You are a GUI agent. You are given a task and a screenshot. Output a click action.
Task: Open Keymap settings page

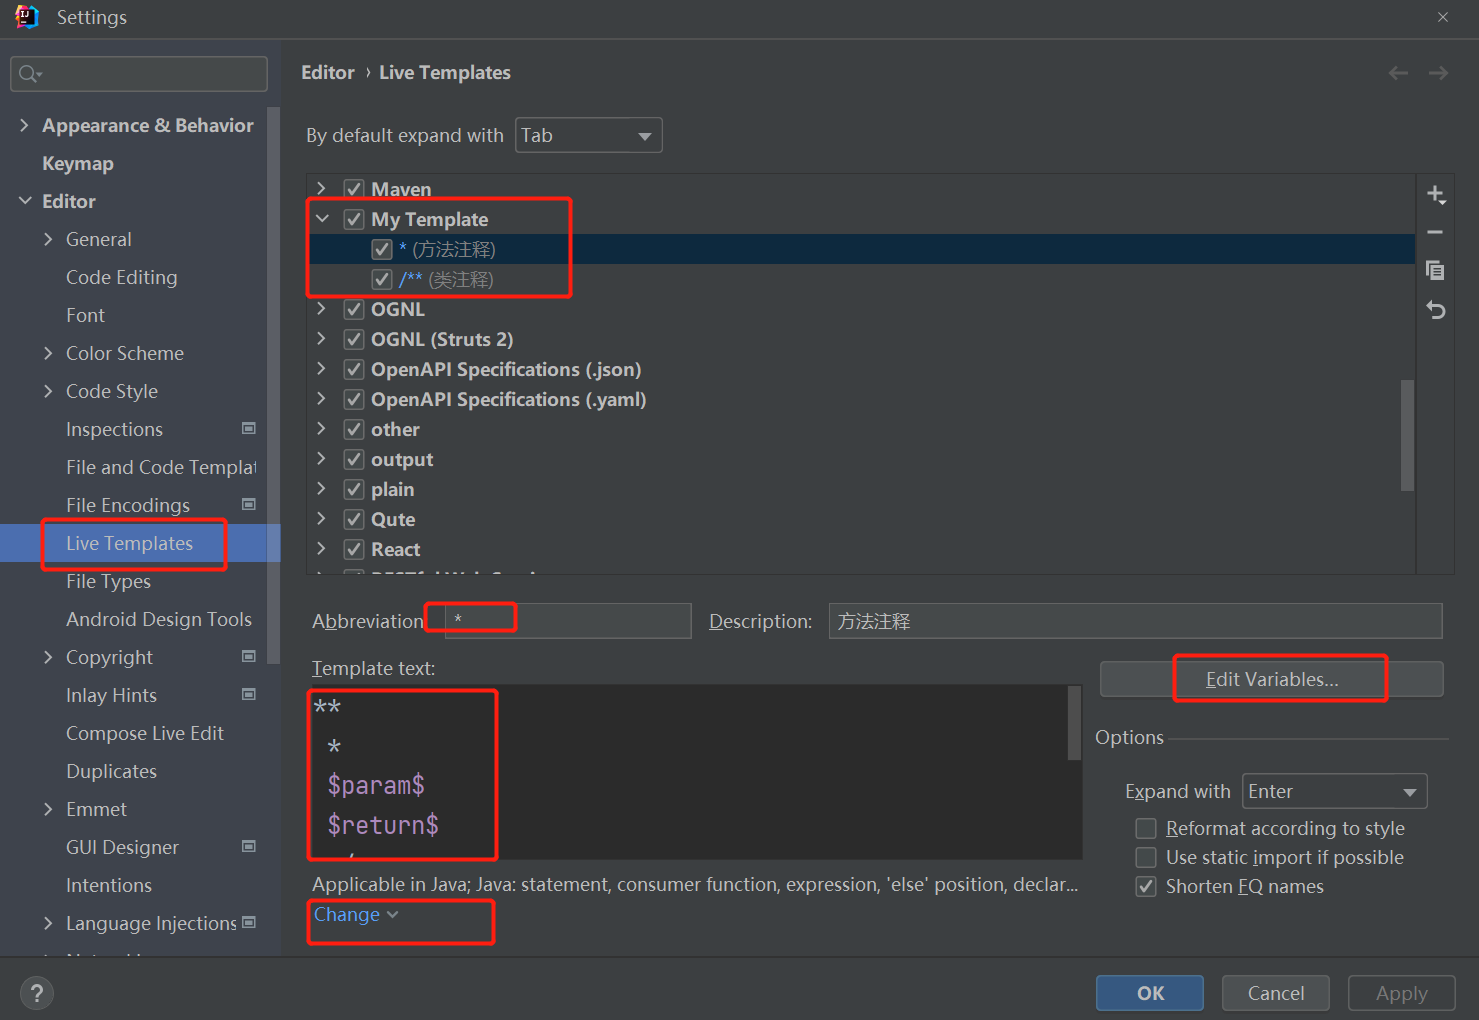pos(78,163)
